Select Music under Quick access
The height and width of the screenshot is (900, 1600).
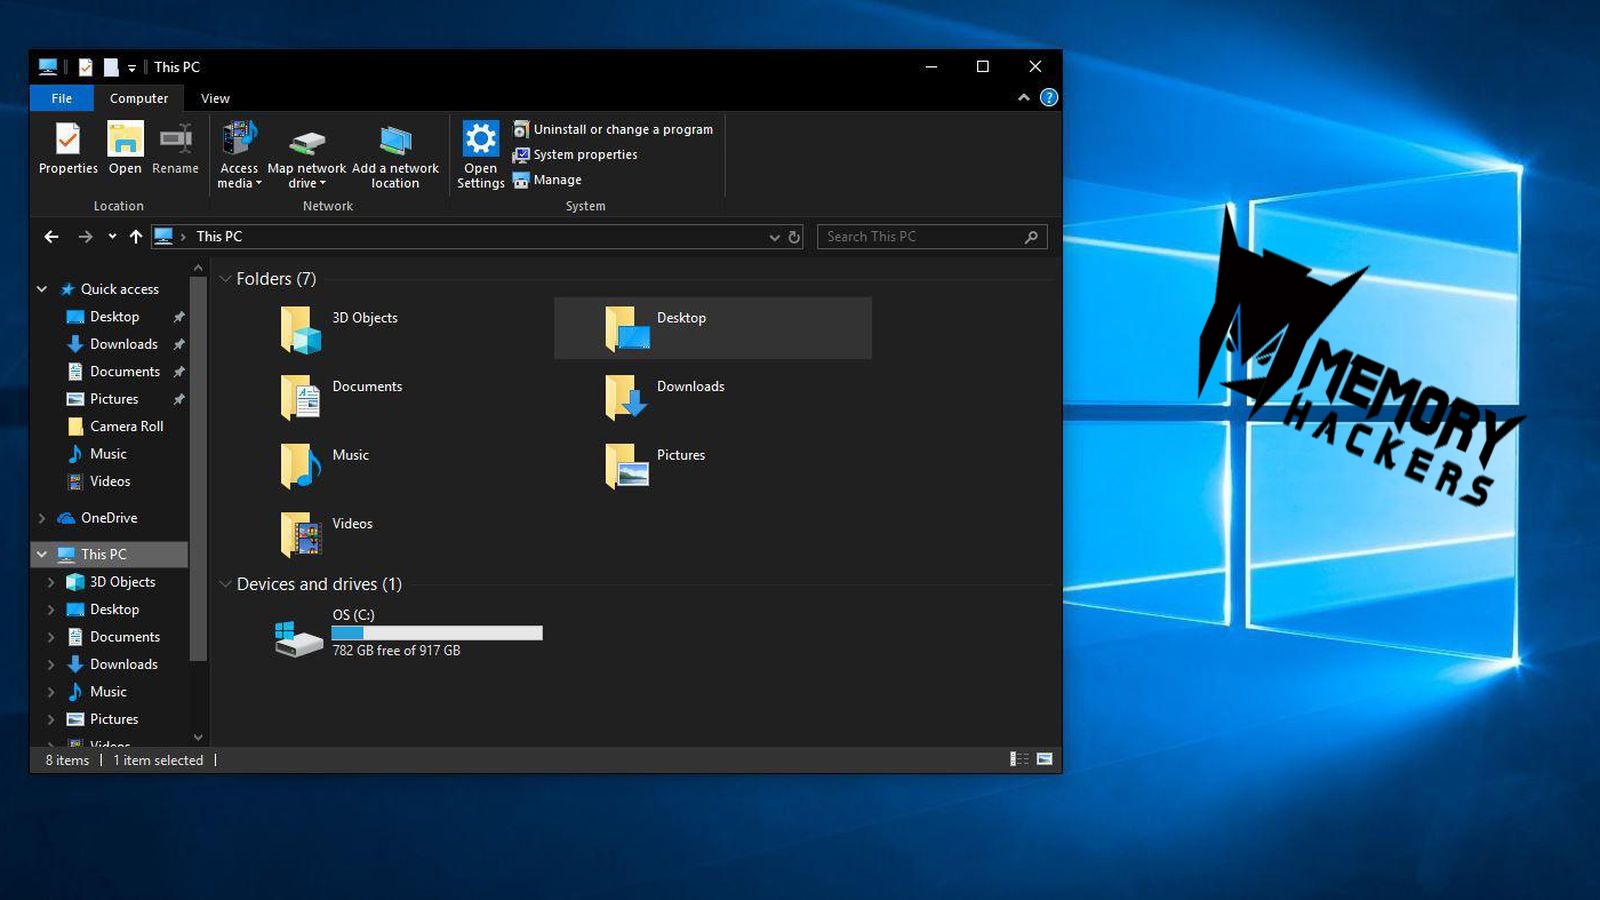tap(108, 454)
